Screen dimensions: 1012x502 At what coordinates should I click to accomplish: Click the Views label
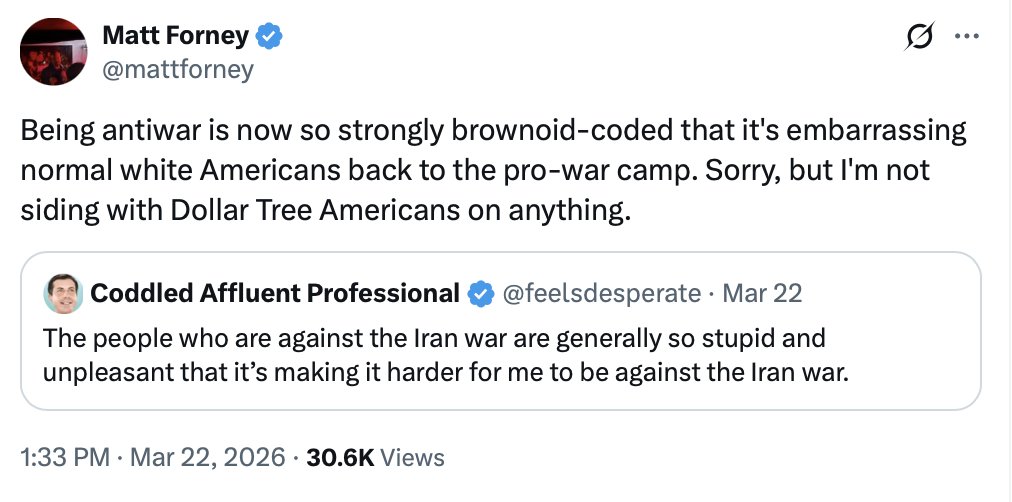[413, 457]
